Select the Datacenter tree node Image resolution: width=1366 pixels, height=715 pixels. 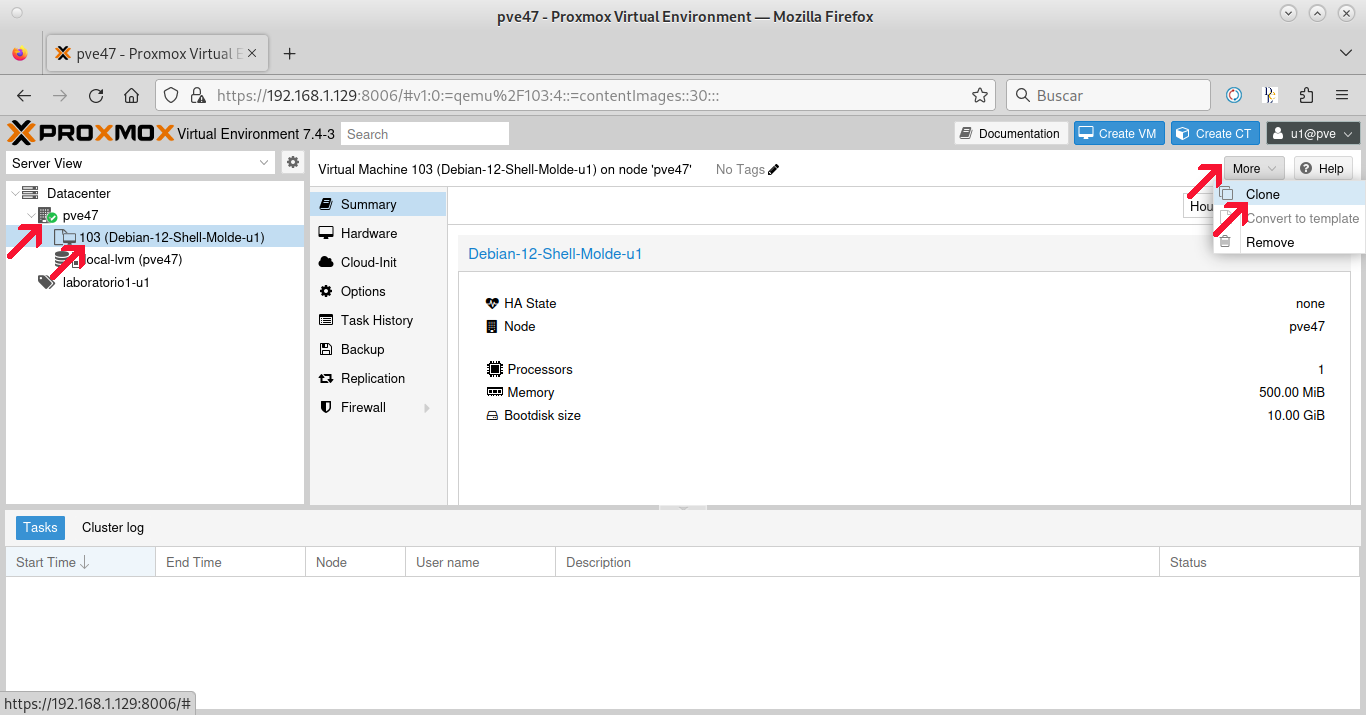tap(79, 193)
